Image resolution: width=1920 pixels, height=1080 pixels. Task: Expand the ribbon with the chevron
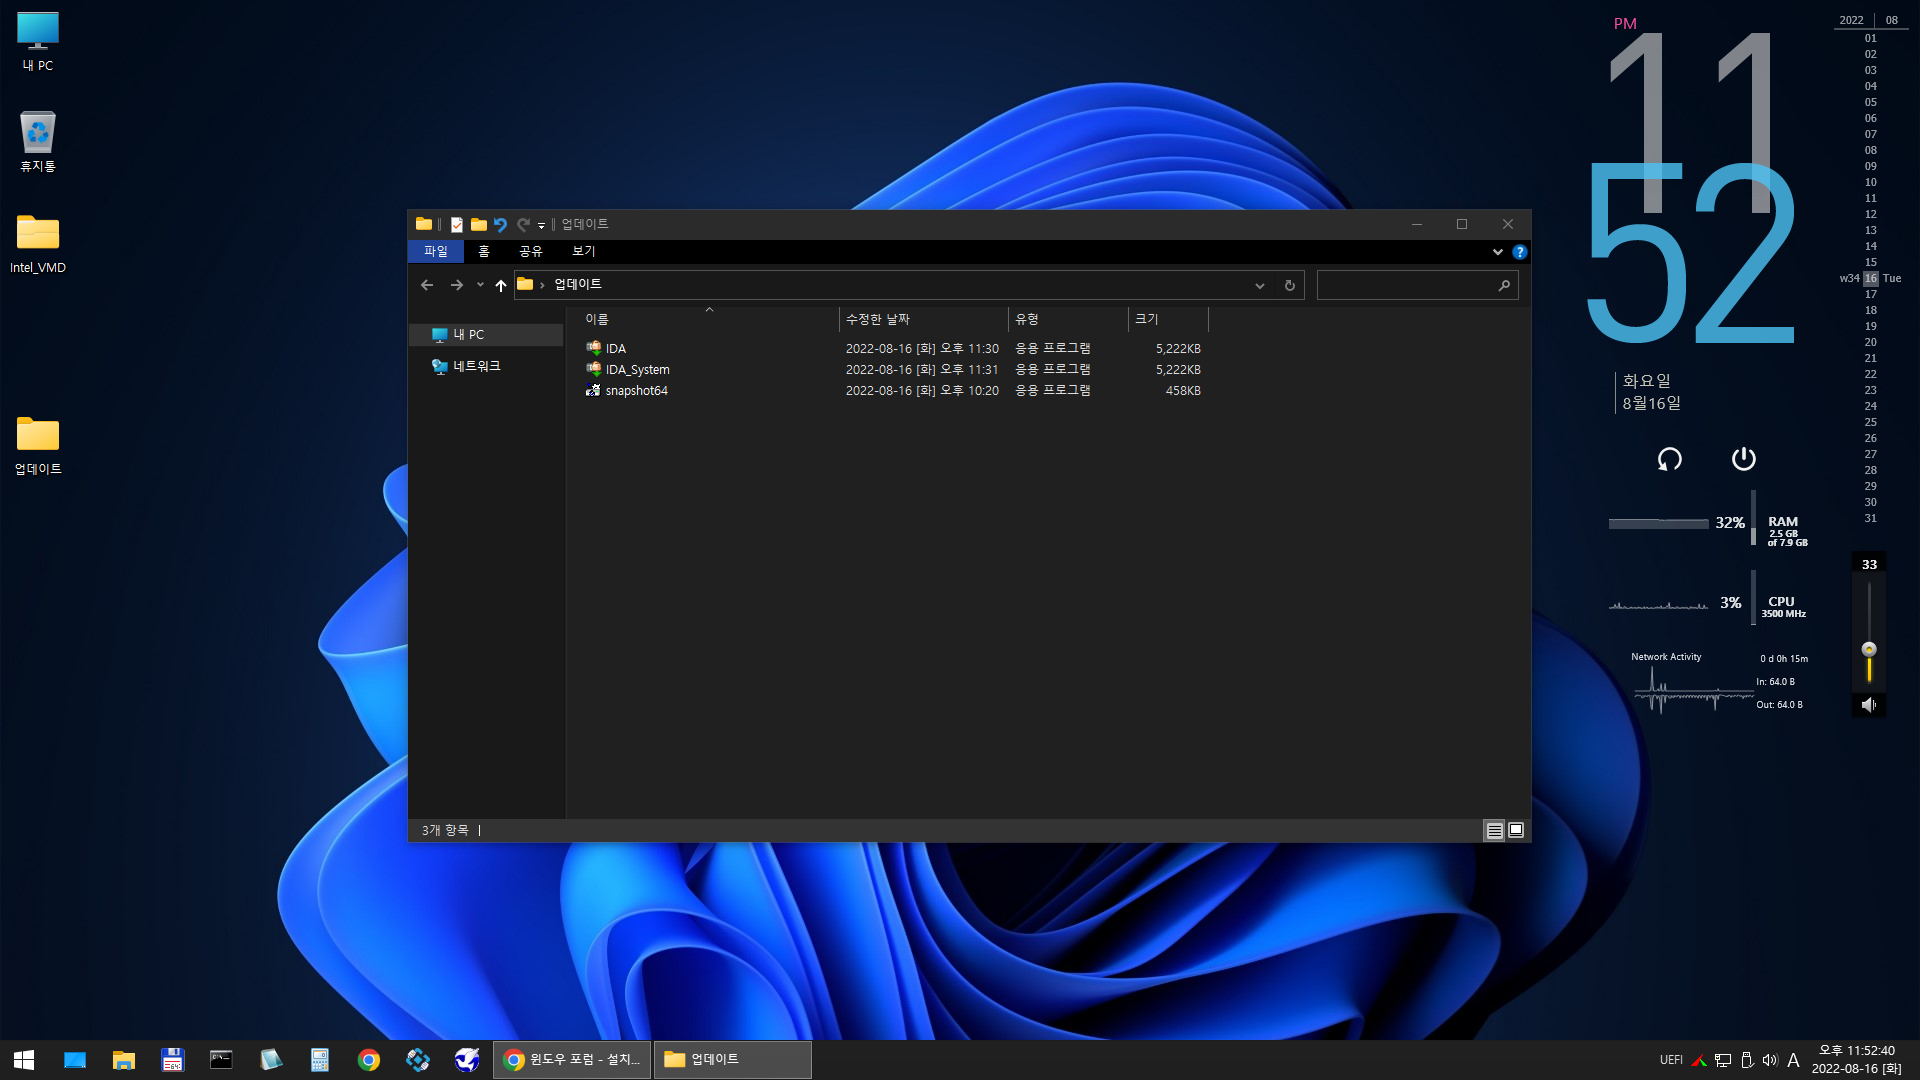[x=1497, y=252]
